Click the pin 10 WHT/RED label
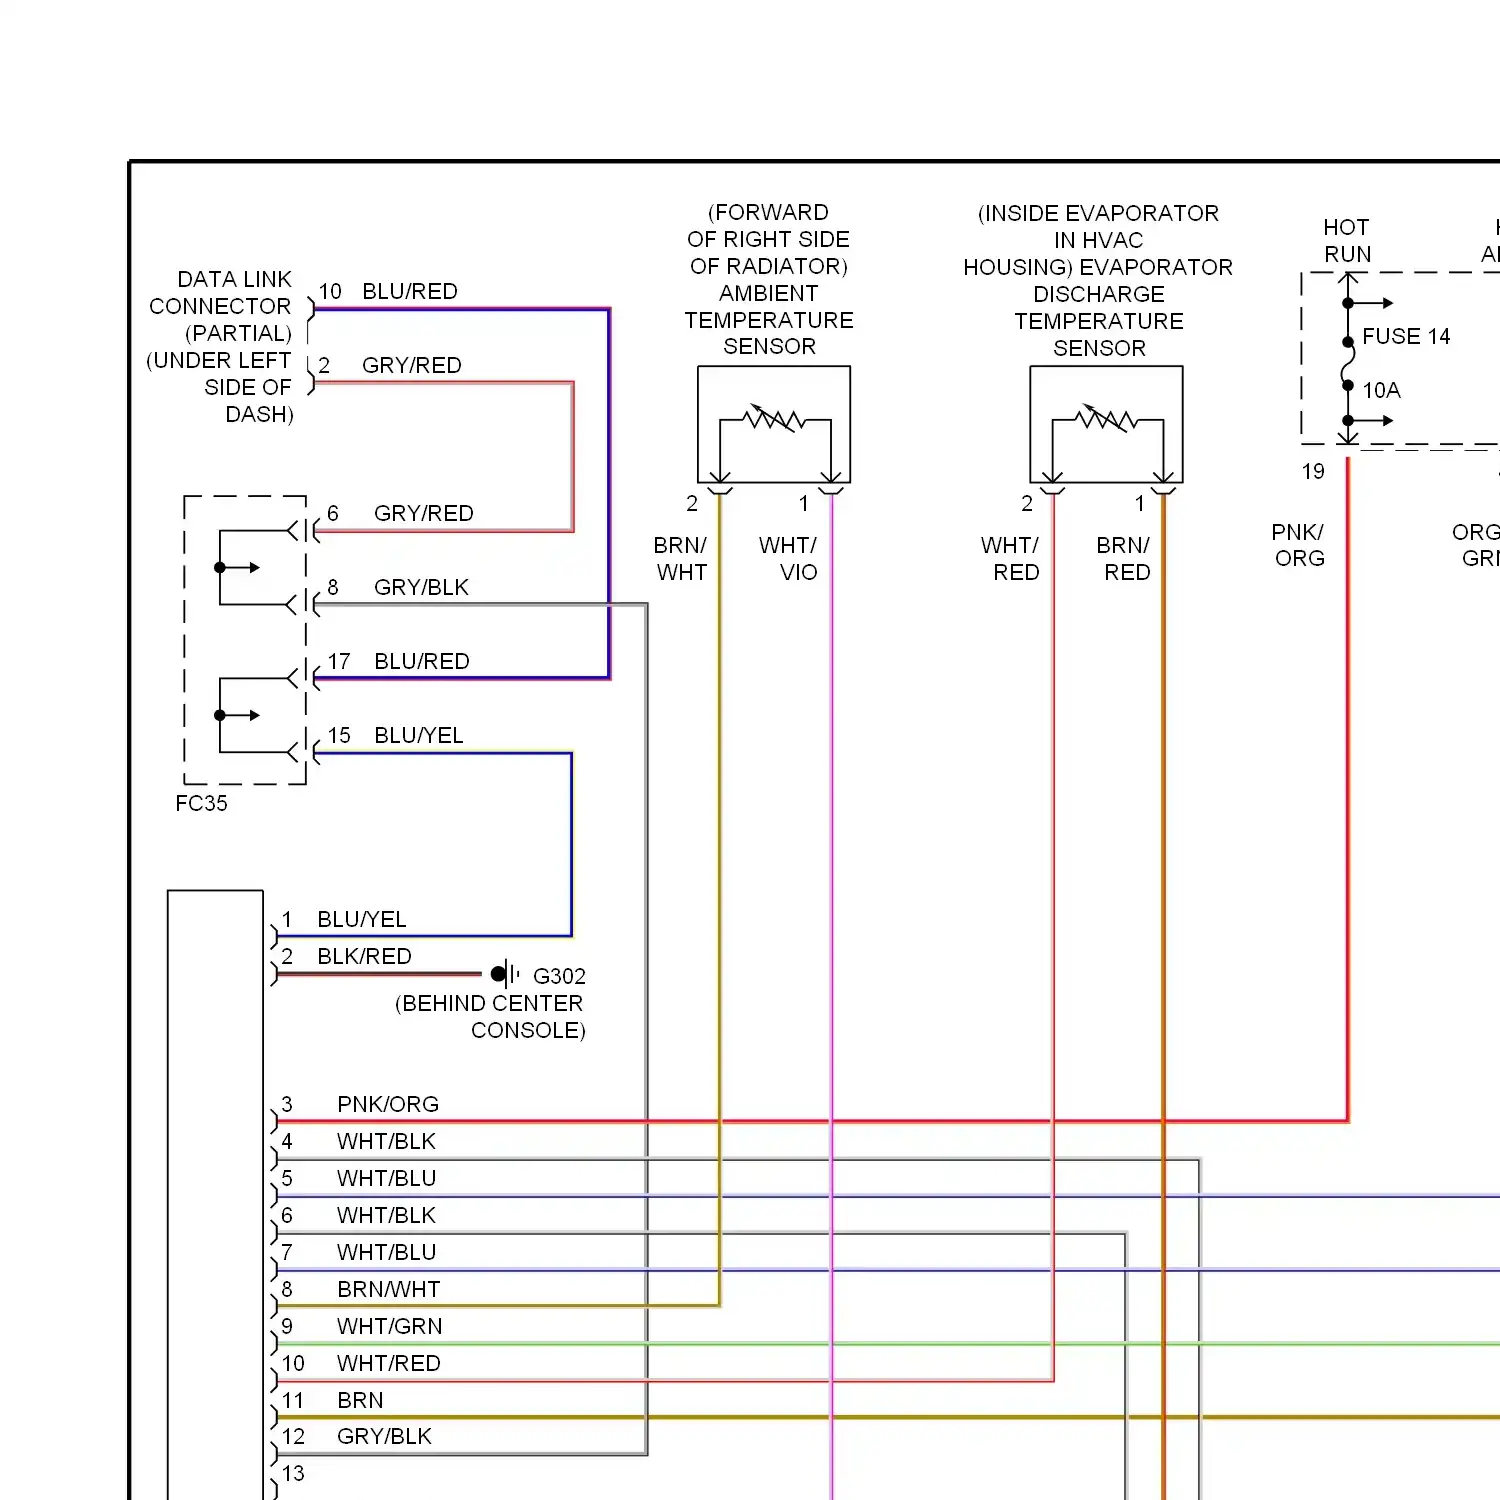 tap(361, 1363)
